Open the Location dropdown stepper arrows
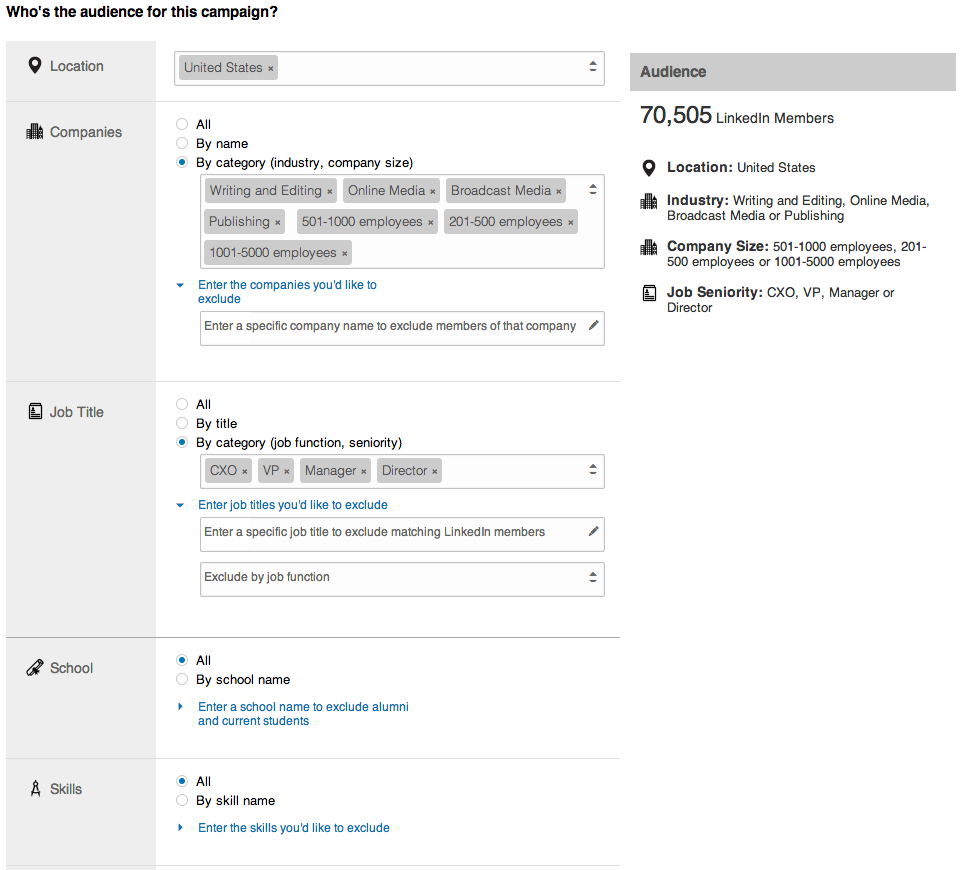Image resolution: width=963 pixels, height=870 pixels. 592,68
